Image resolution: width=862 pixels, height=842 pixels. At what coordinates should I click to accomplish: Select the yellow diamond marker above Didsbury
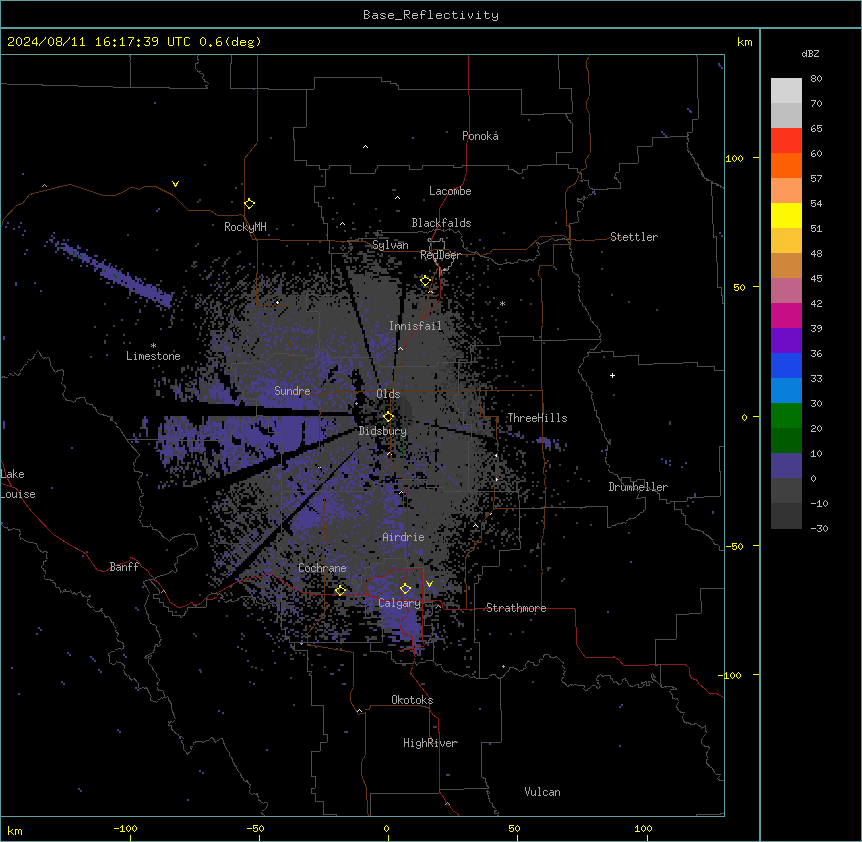pyautogui.click(x=388, y=416)
